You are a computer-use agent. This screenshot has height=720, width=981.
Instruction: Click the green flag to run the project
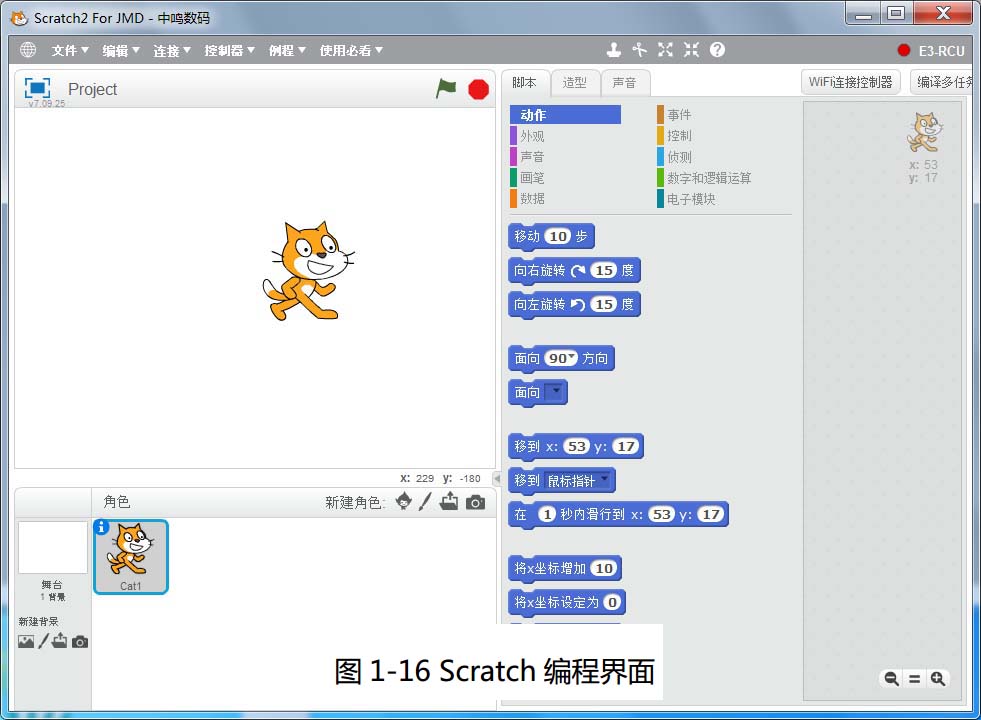coord(446,89)
